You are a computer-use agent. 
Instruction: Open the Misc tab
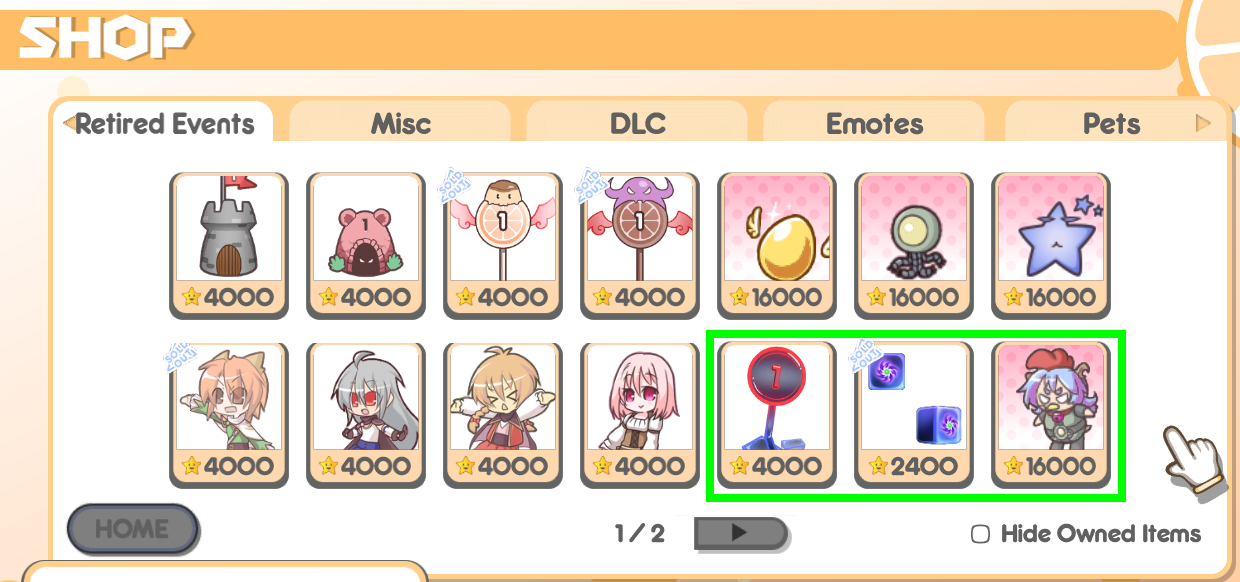(x=401, y=124)
